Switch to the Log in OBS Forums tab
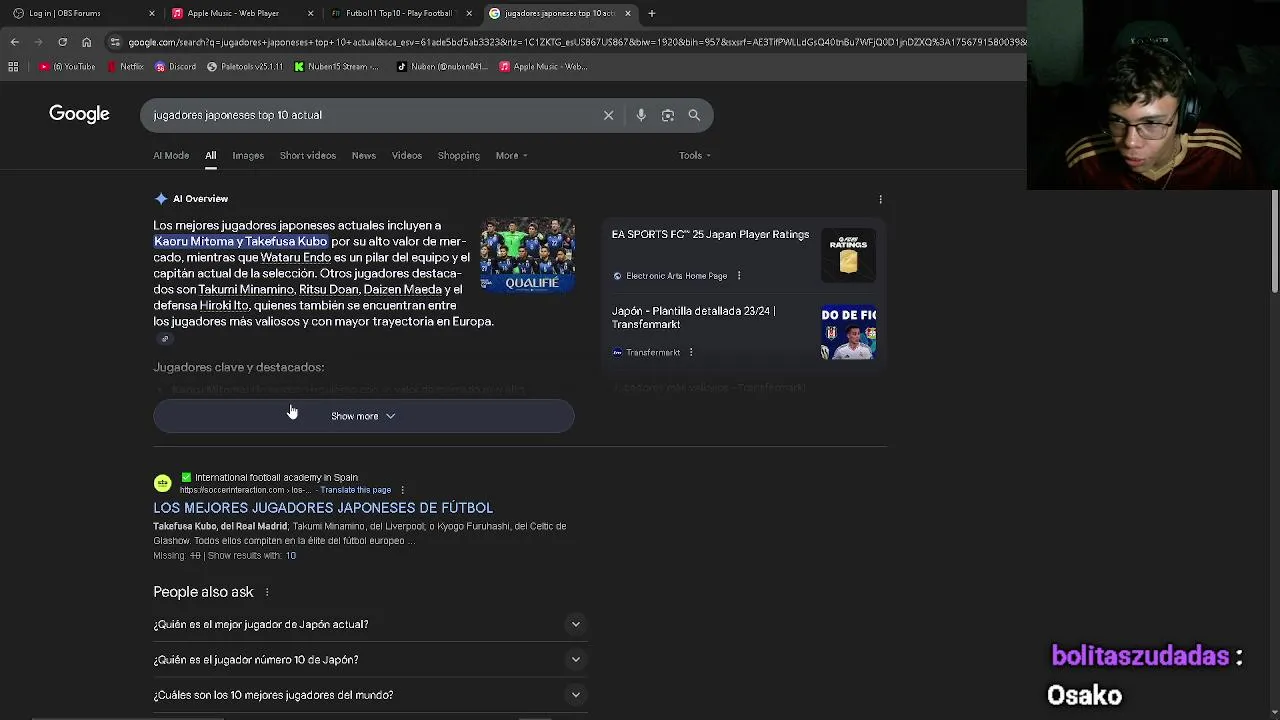The image size is (1280, 720). pyautogui.click(x=78, y=13)
